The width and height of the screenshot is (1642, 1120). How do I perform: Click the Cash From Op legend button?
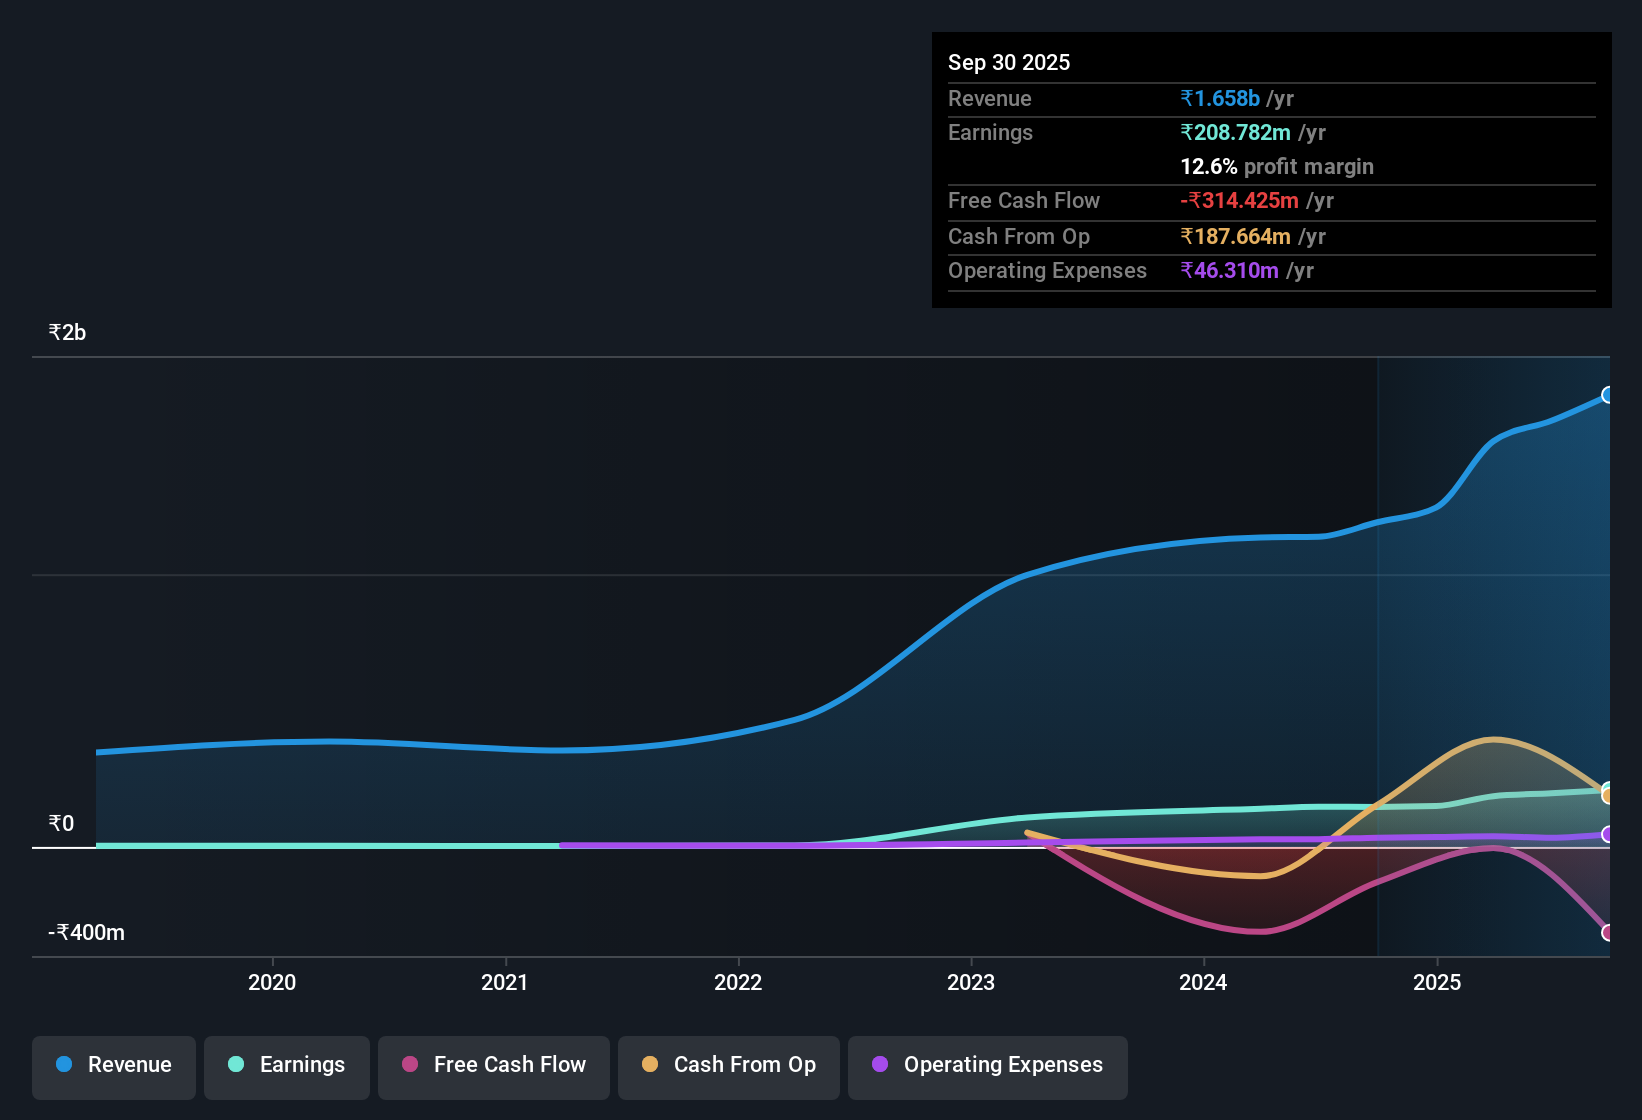(728, 1065)
